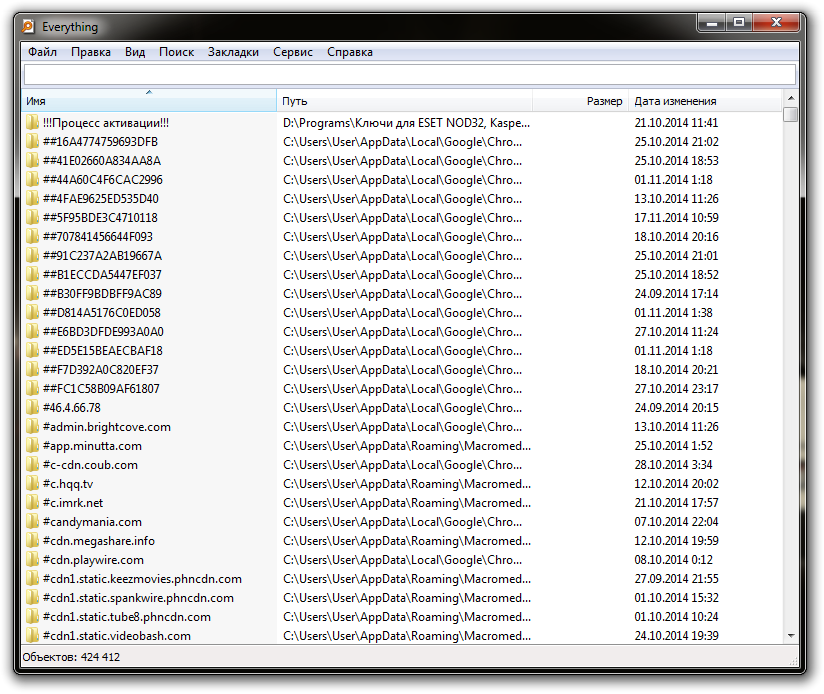Viewport: 824px width, 694px height.
Task: Click folder icon of ##FC1C58B09AF61807
Action: (33, 389)
